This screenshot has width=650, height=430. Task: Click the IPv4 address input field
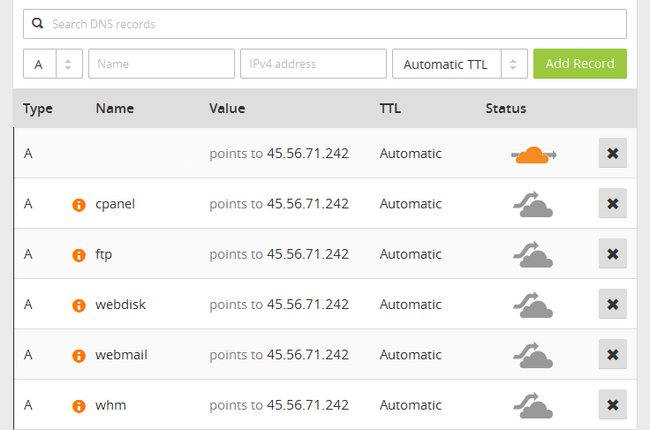(x=313, y=64)
